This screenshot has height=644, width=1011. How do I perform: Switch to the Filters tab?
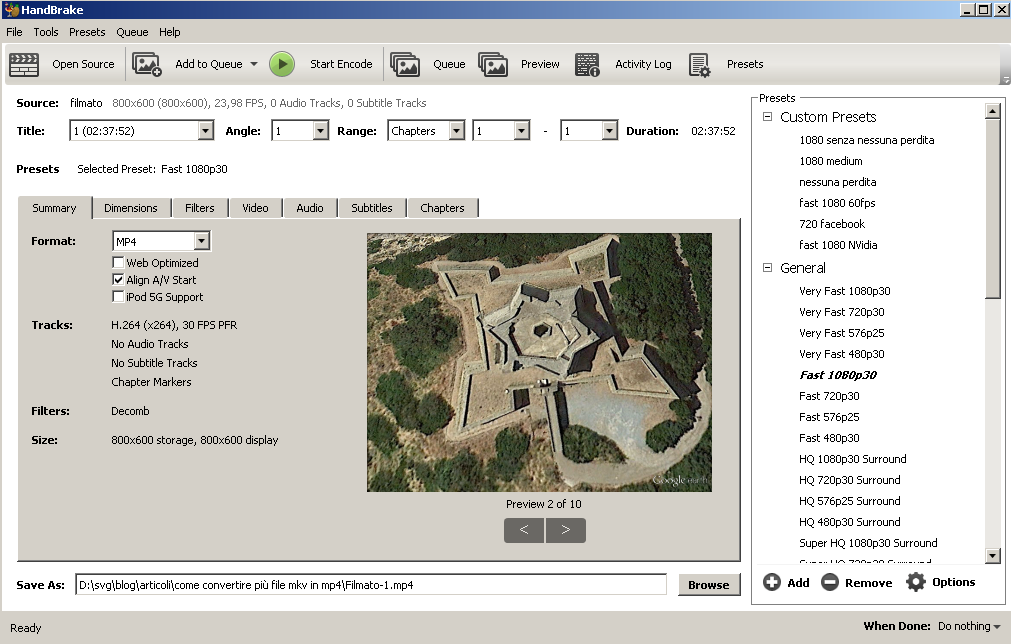point(200,208)
